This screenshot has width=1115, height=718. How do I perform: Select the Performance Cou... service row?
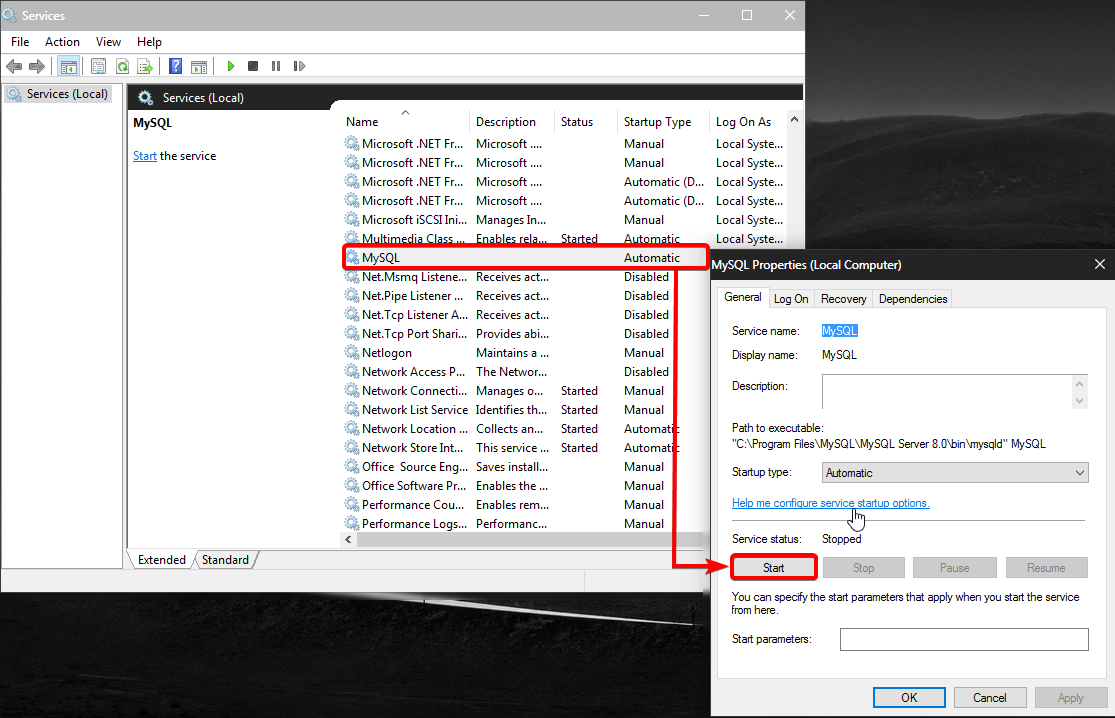coord(525,505)
